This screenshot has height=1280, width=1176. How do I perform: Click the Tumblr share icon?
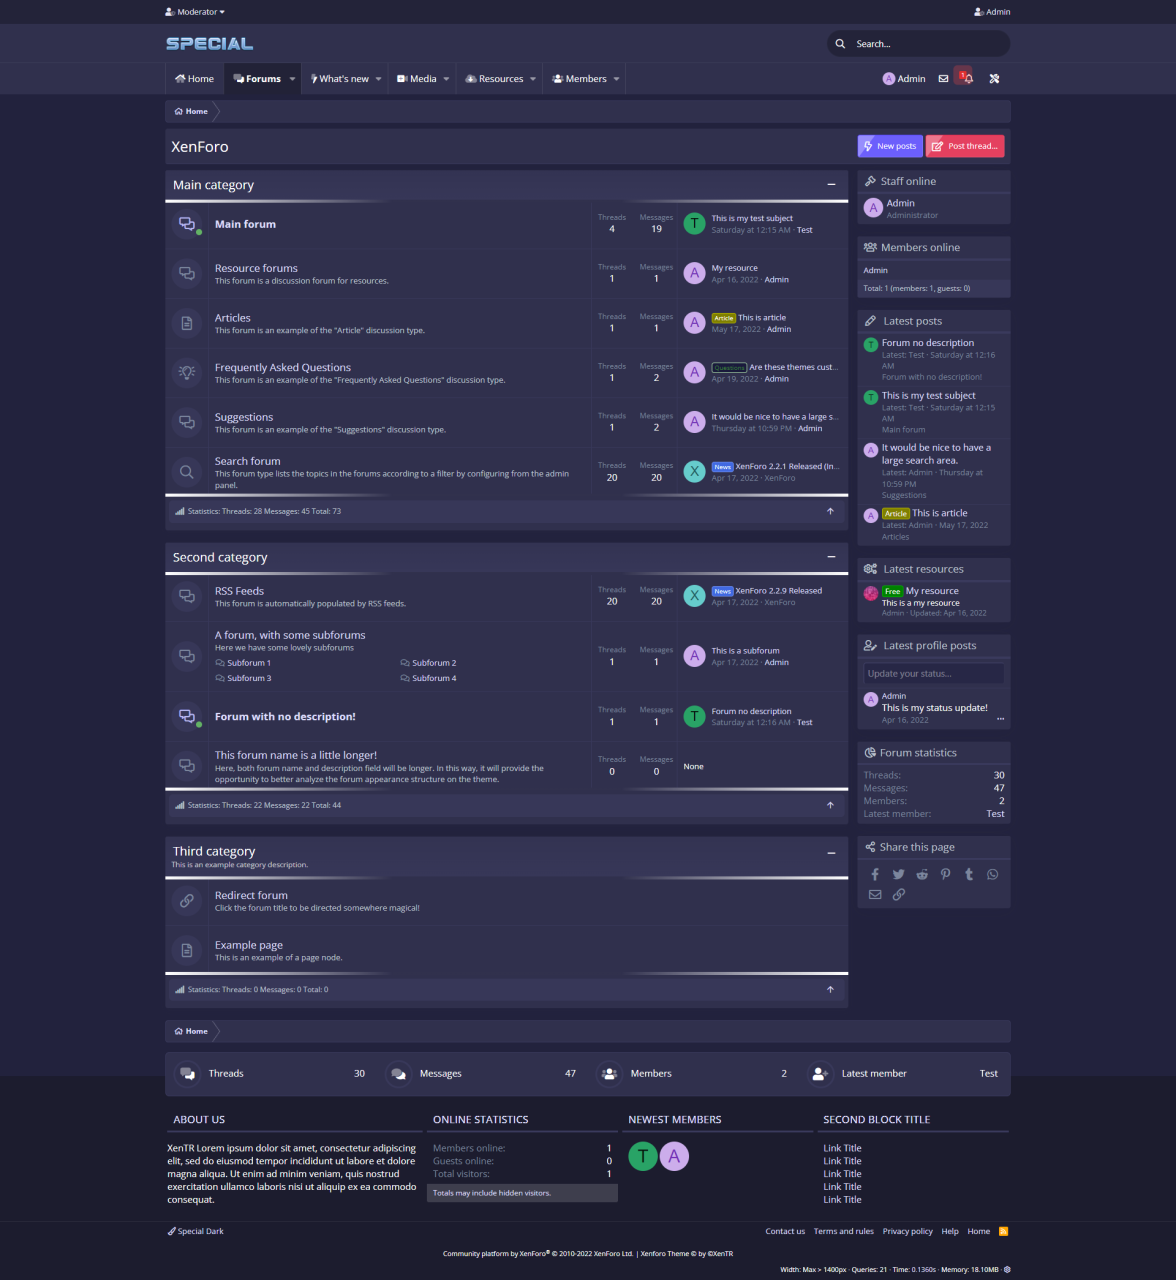968,874
